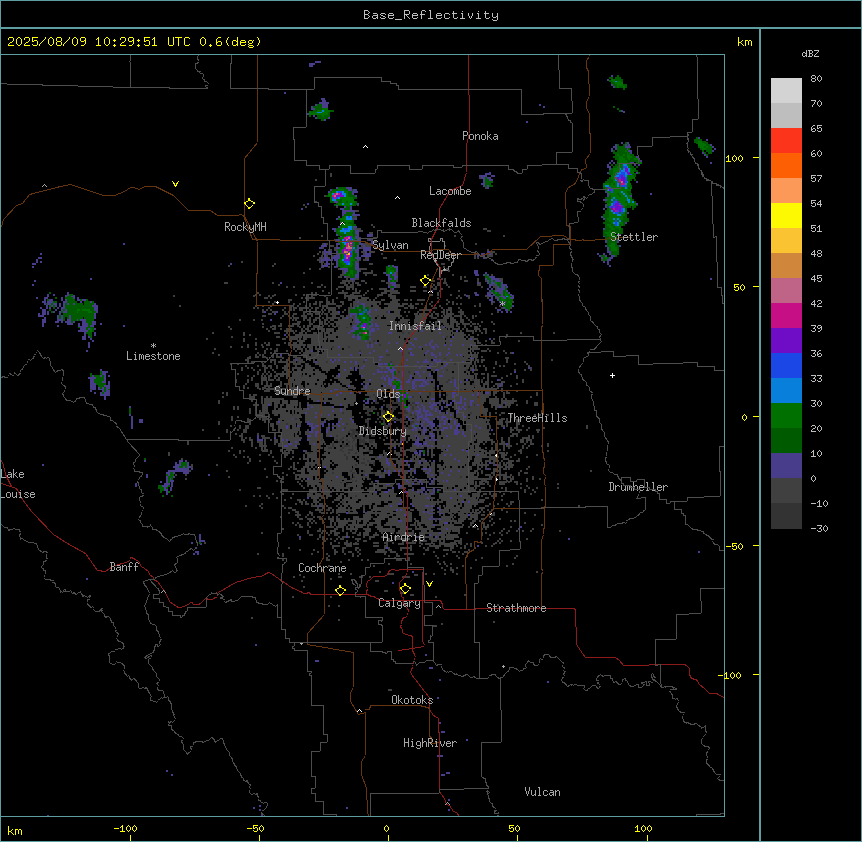Click the 80 value atop the dBZ legend
This screenshot has height=842, width=862.
pyautogui.click(x=816, y=79)
